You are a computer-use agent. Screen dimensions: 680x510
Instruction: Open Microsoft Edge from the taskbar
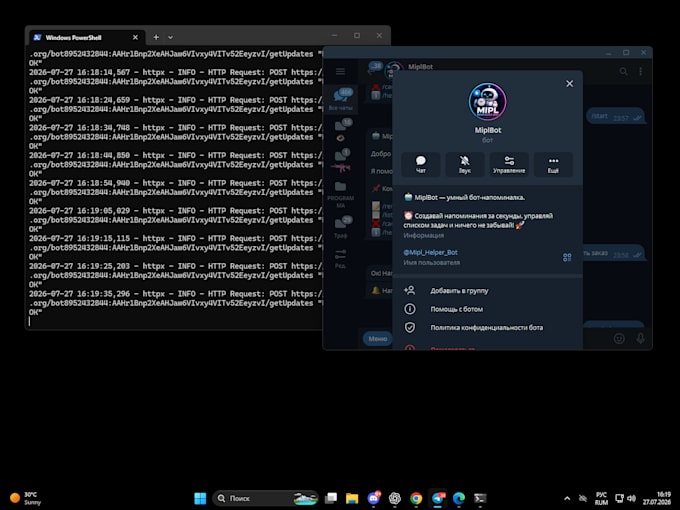[459, 498]
